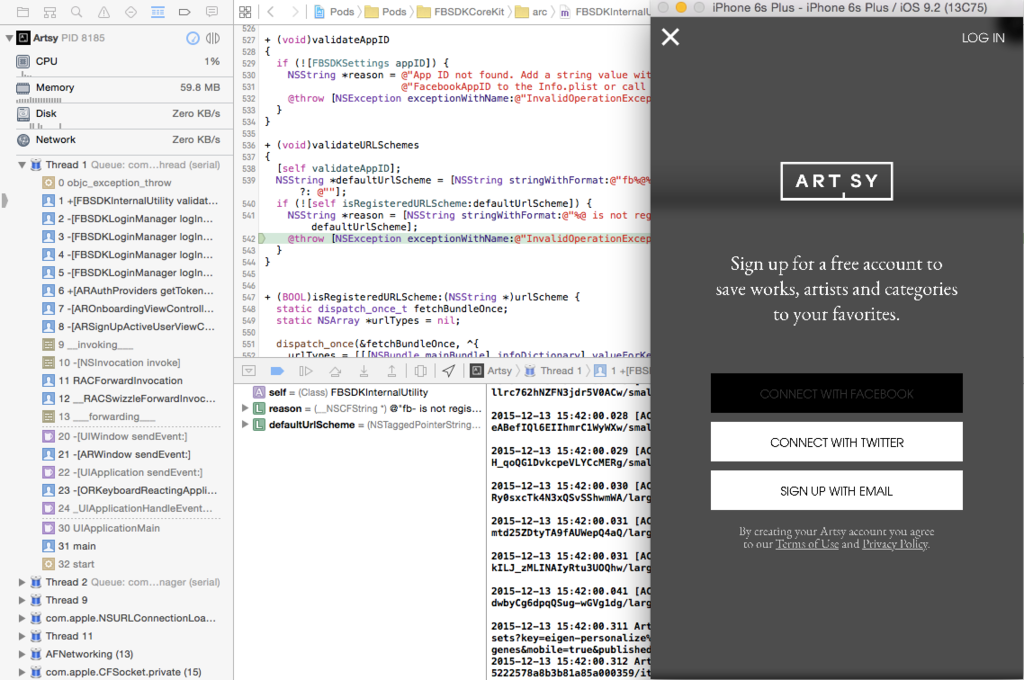Select the Debug navigator icon

pos(157,12)
